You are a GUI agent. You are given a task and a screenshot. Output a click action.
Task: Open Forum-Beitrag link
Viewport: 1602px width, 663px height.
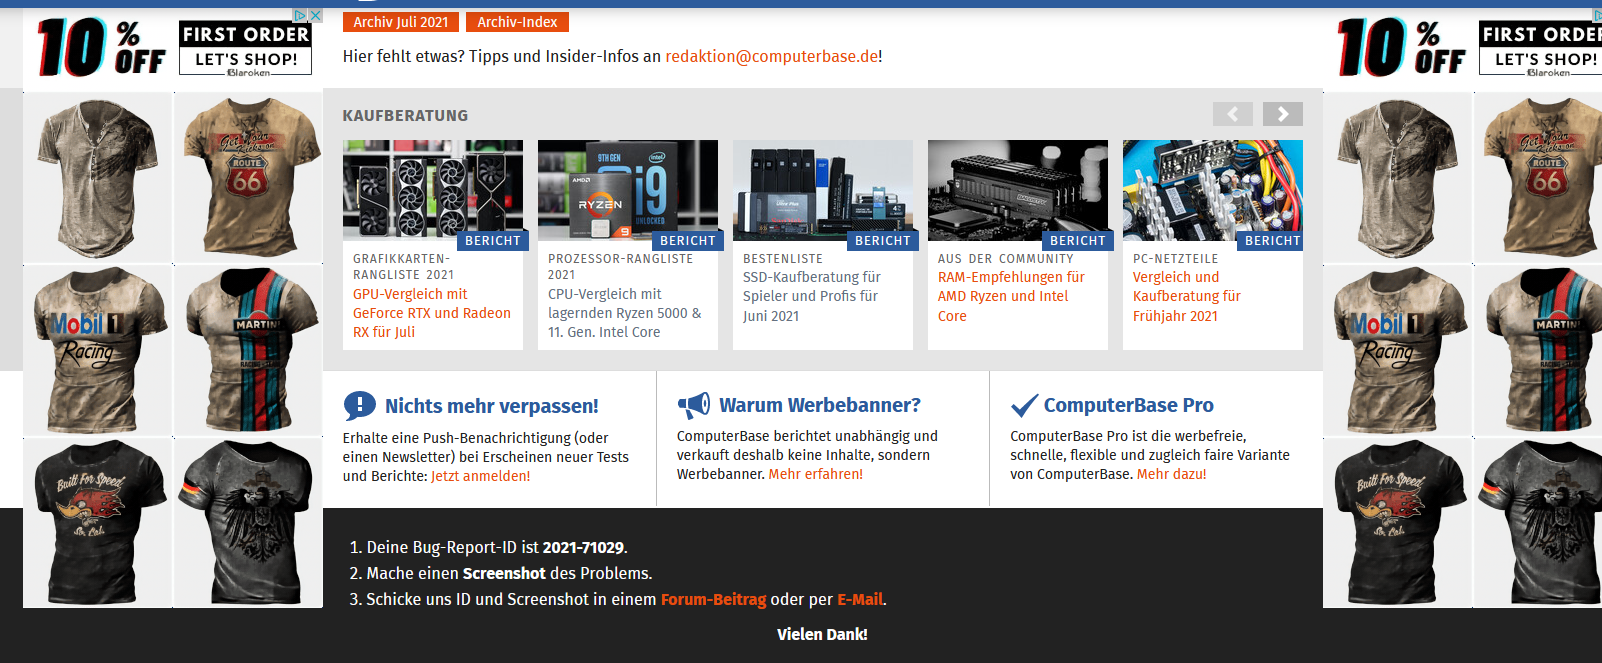coord(713,600)
